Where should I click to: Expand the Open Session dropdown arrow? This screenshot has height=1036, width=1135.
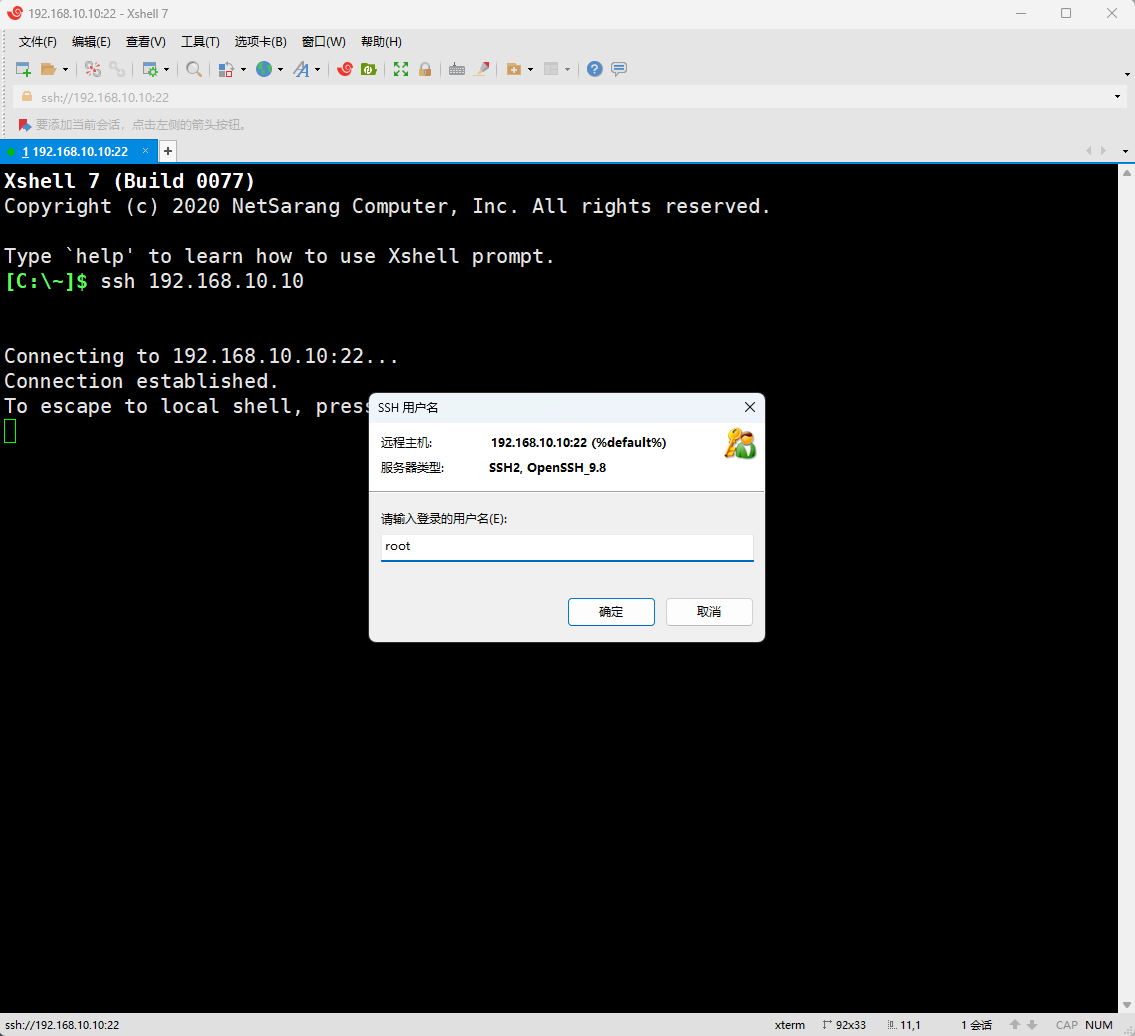click(65, 70)
